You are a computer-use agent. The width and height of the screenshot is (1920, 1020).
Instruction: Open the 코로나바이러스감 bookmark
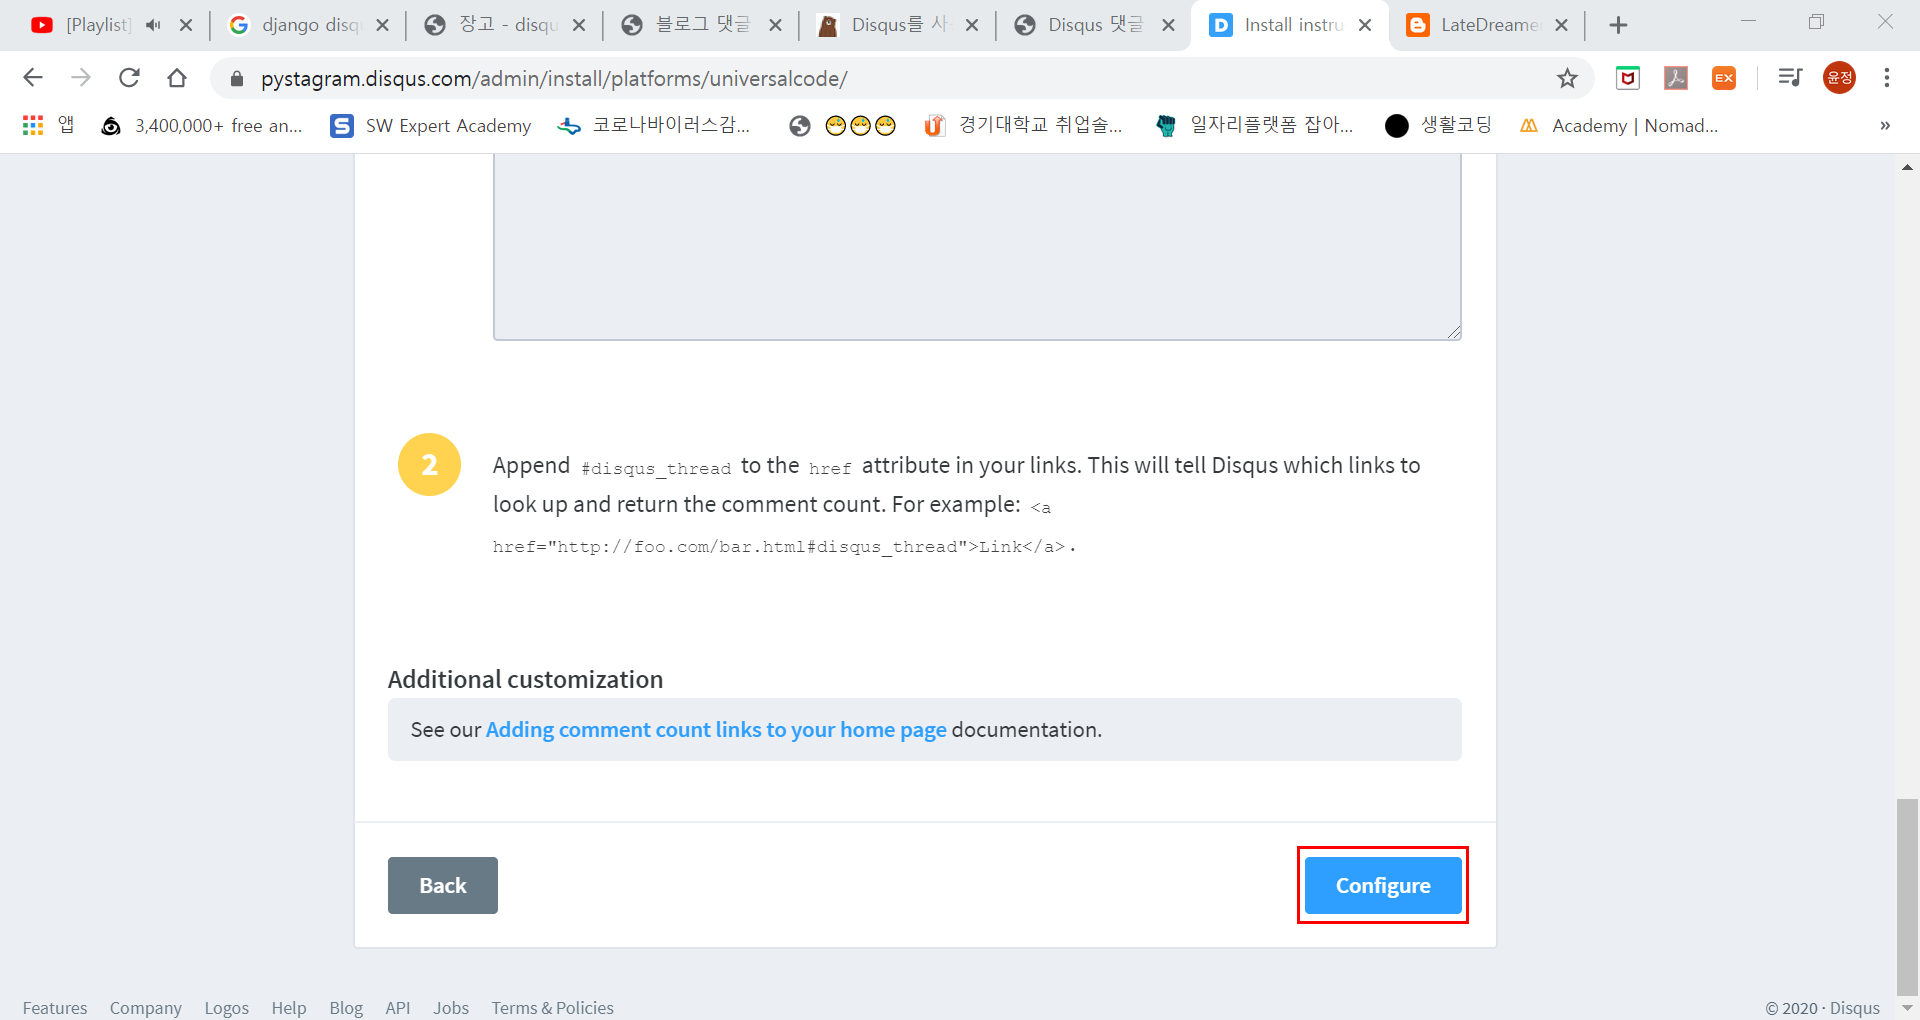(x=654, y=125)
